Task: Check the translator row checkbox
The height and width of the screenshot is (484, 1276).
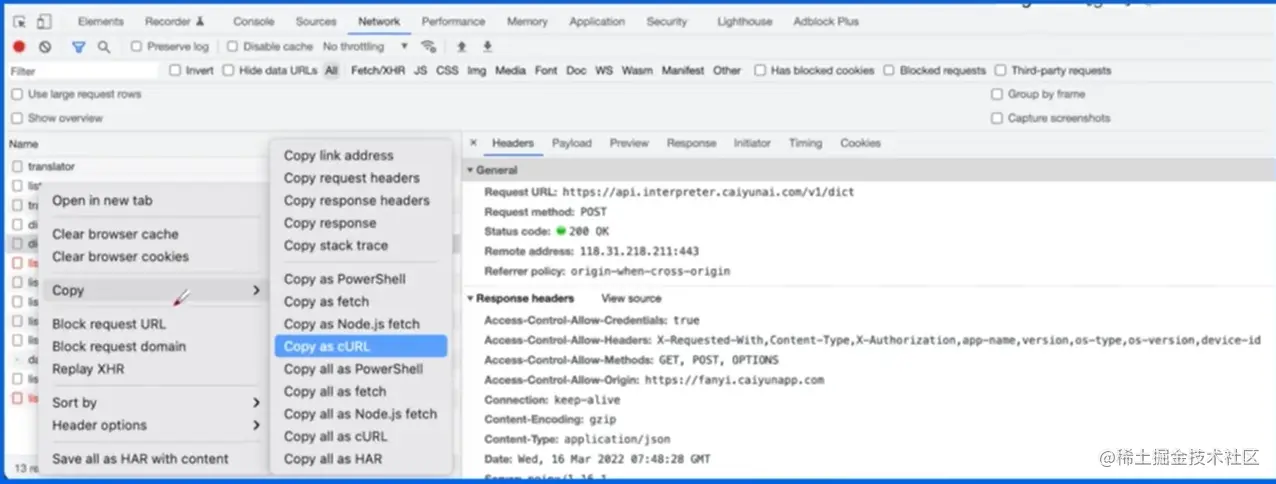Action: (x=17, y=167)
